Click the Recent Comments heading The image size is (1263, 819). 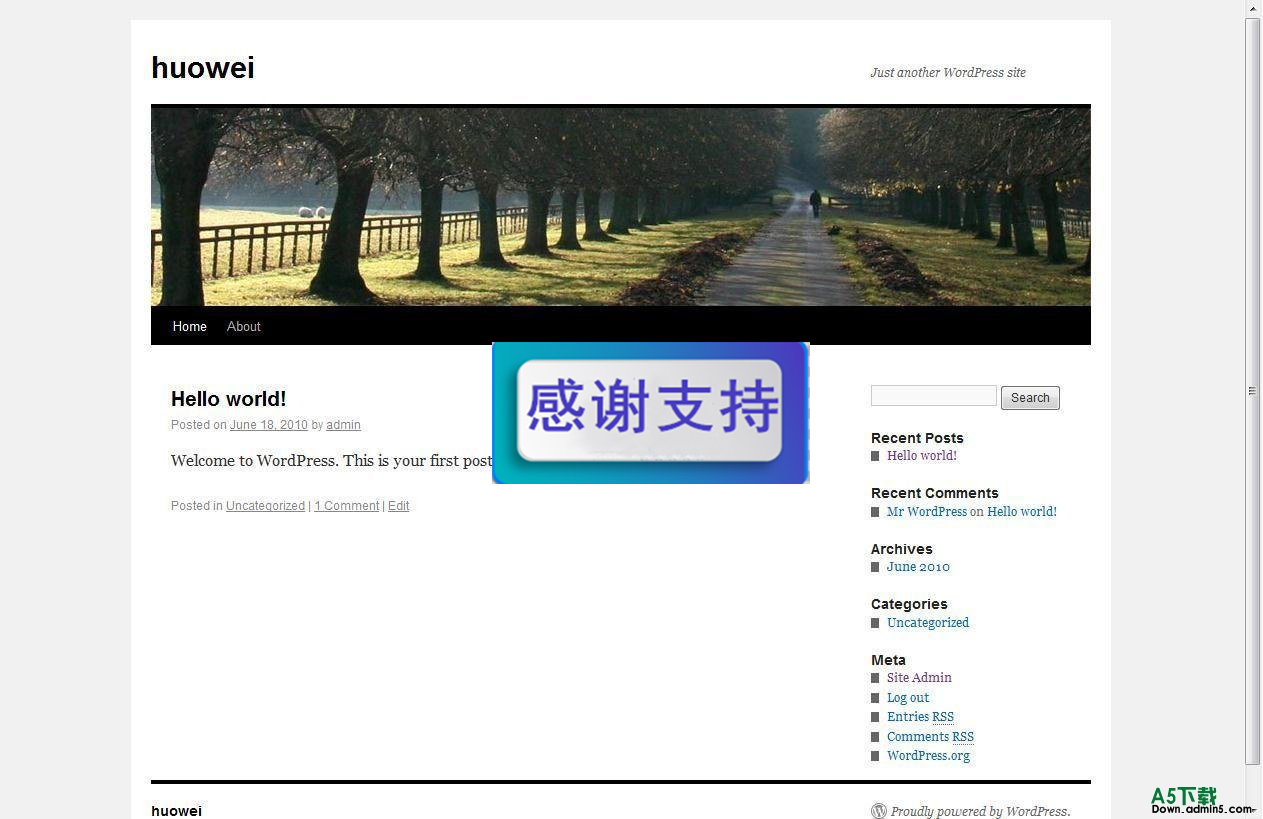[x=935, y=493]
